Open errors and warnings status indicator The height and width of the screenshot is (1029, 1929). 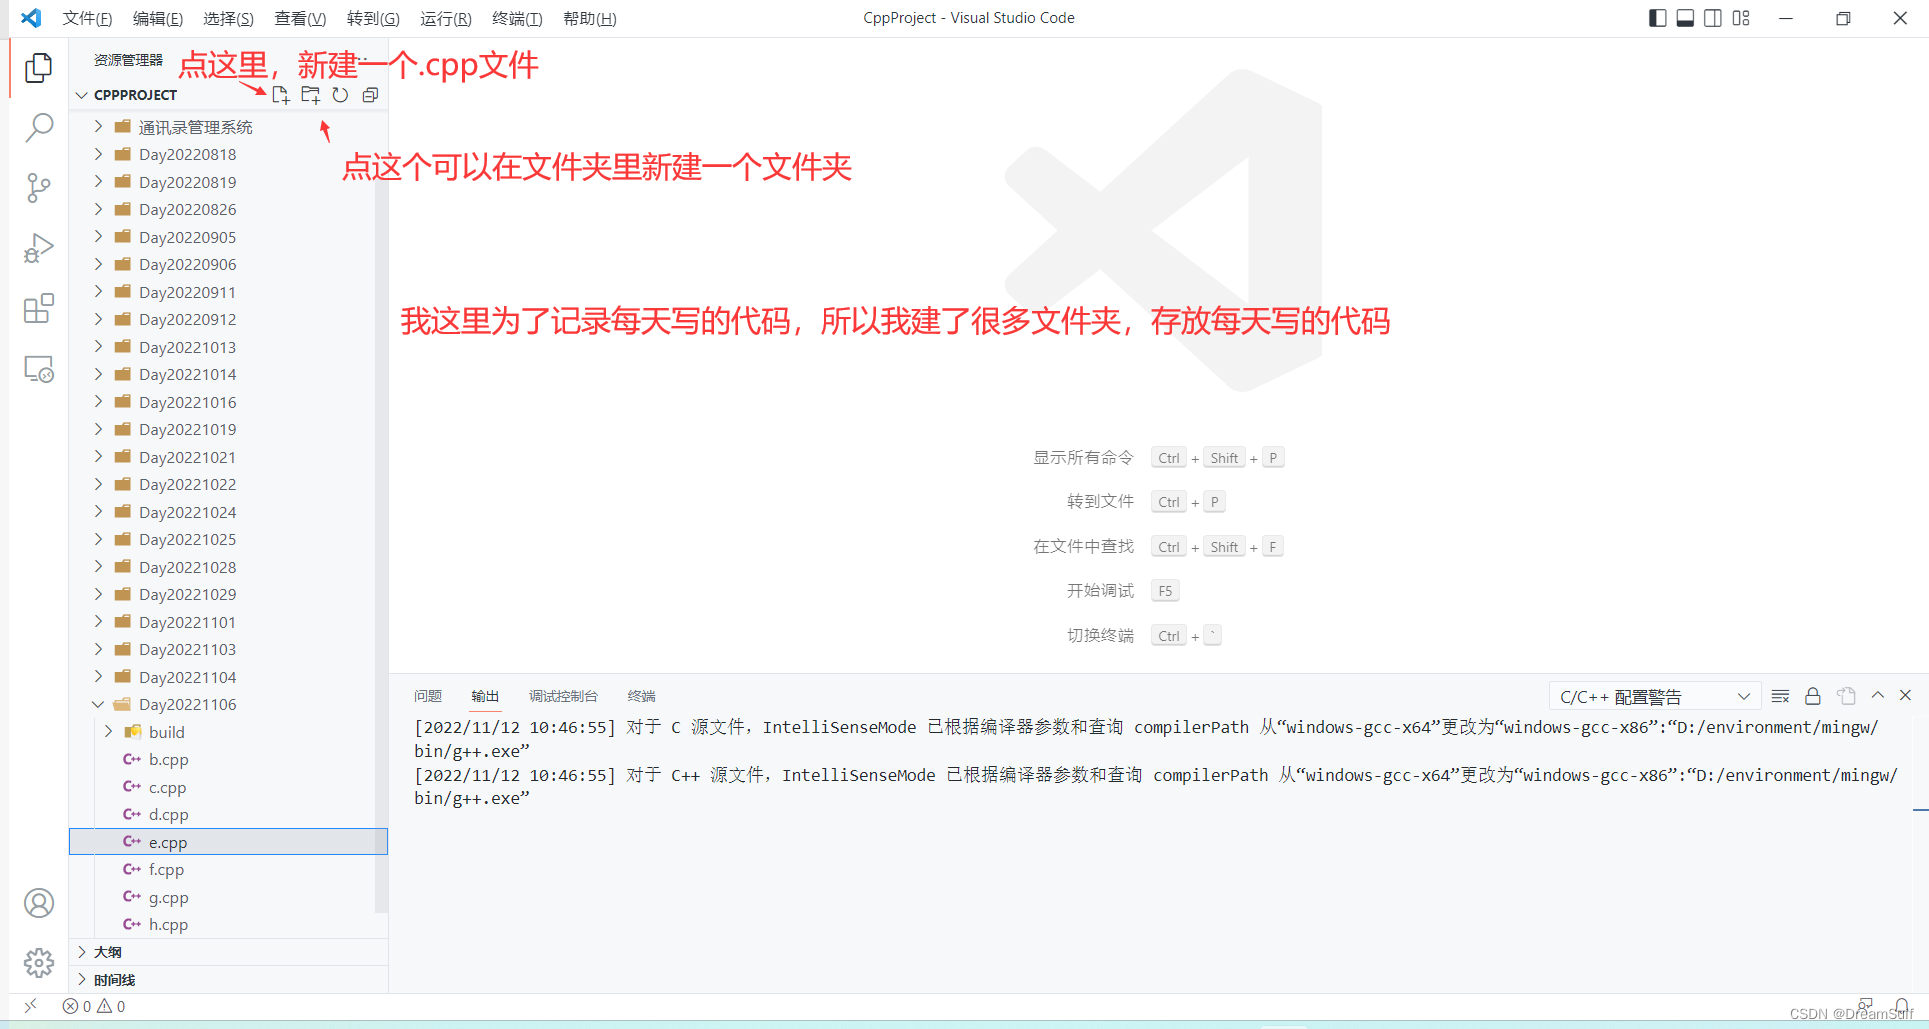pyautogui.click(x=94, y=1006)
